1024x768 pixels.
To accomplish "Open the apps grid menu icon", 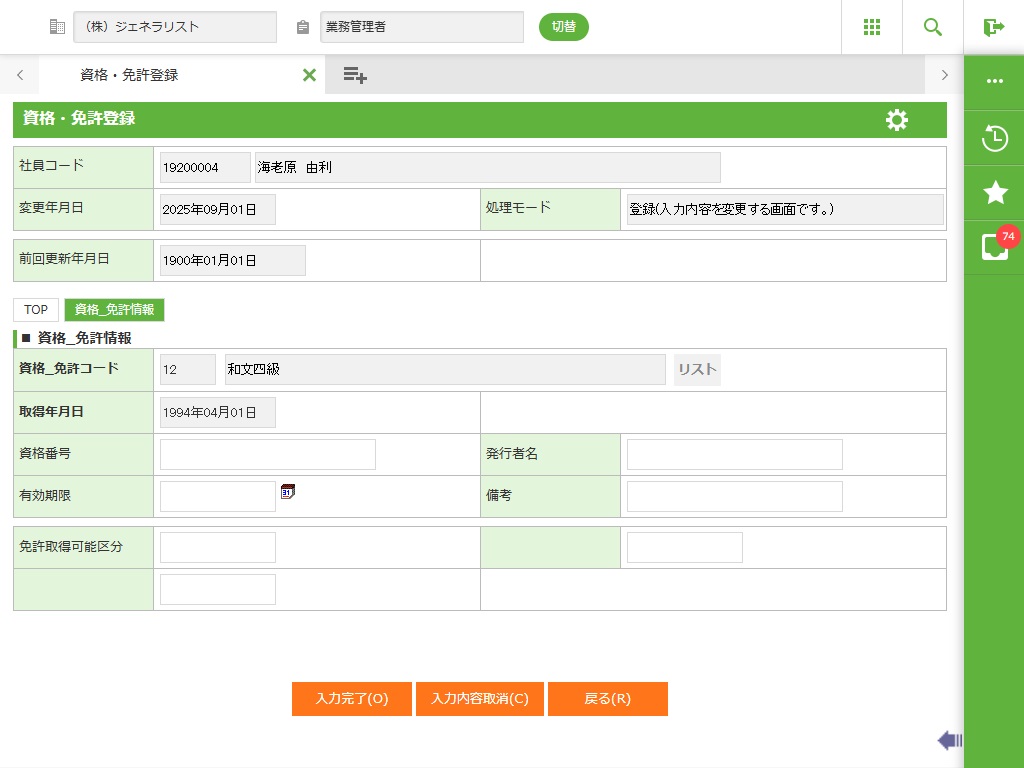I will tap(871, 27).
